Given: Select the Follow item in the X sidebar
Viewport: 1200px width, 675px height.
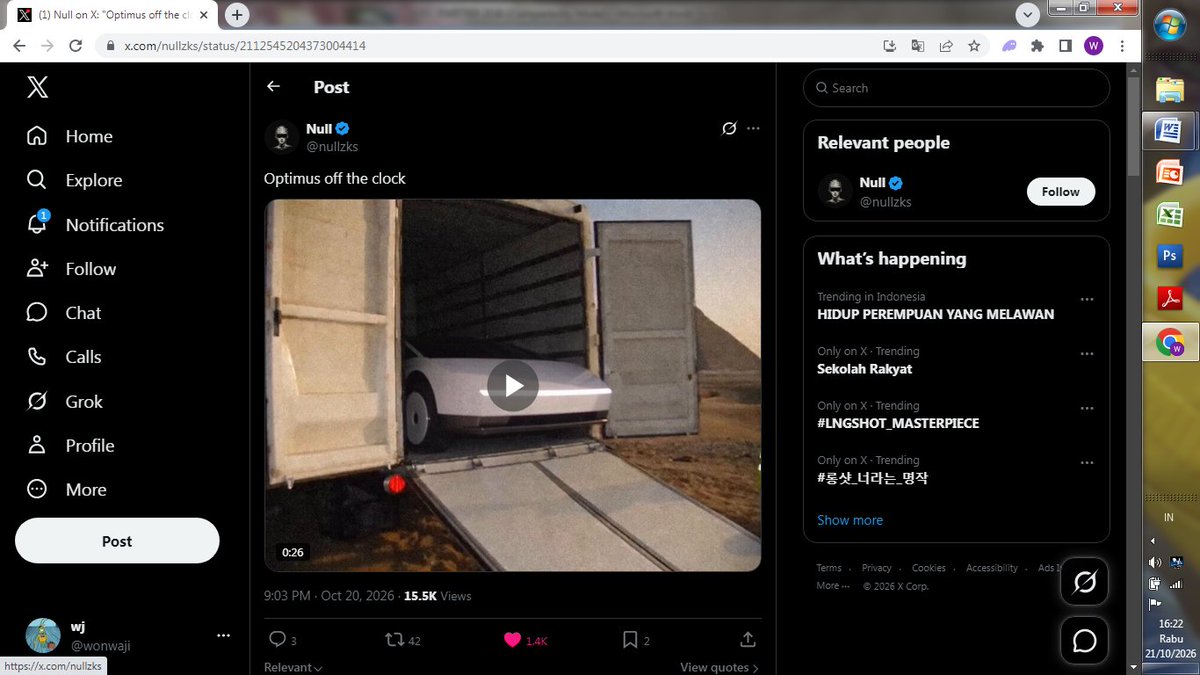Looking at the screenshot, I should pos(71,269).
